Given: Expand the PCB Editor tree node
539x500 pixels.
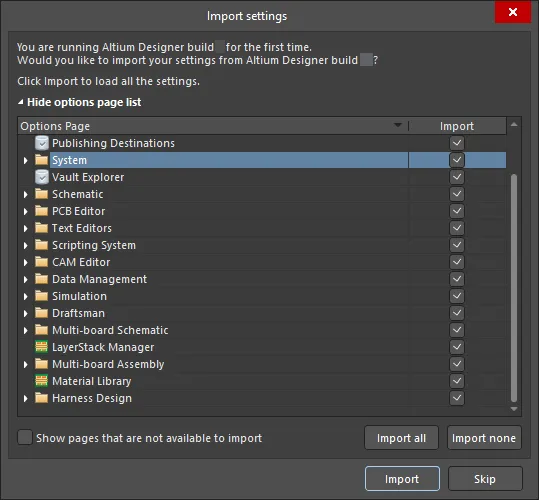Looking at the screenshot, I should click(25, 211).
